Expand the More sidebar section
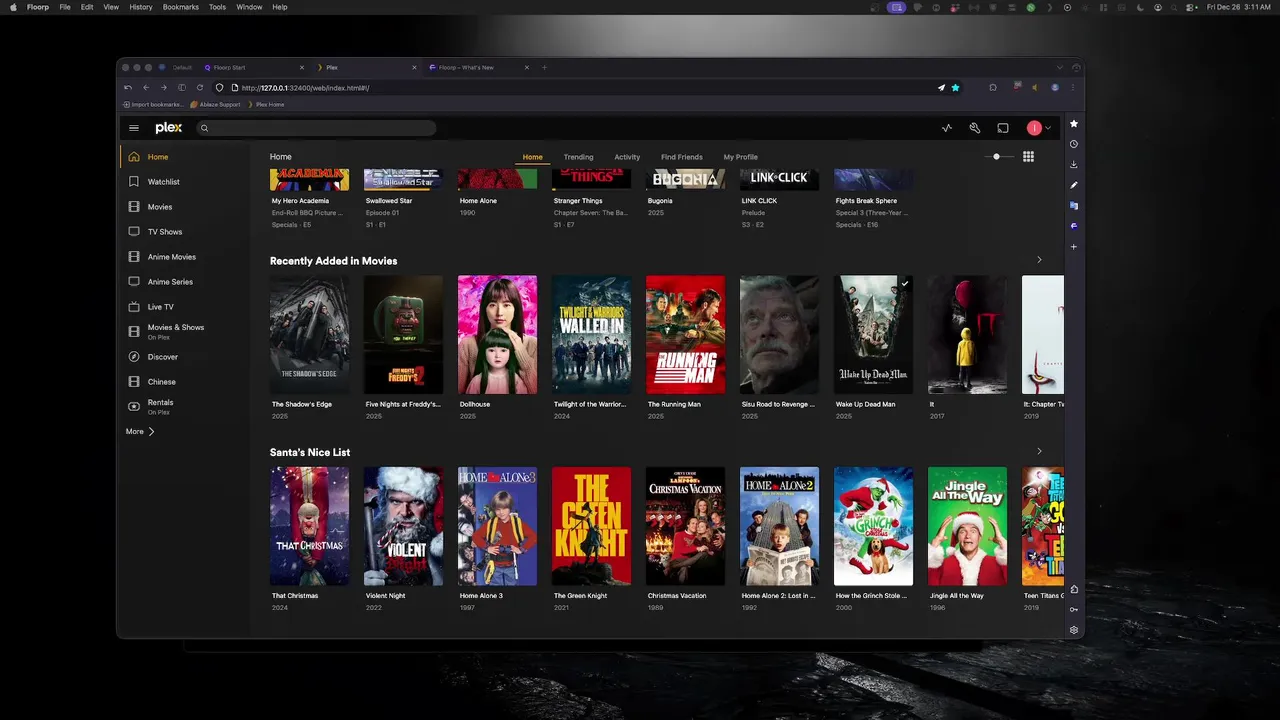Image resolution: width=1280 pixels, height=720 pixels. pos(140,432)
